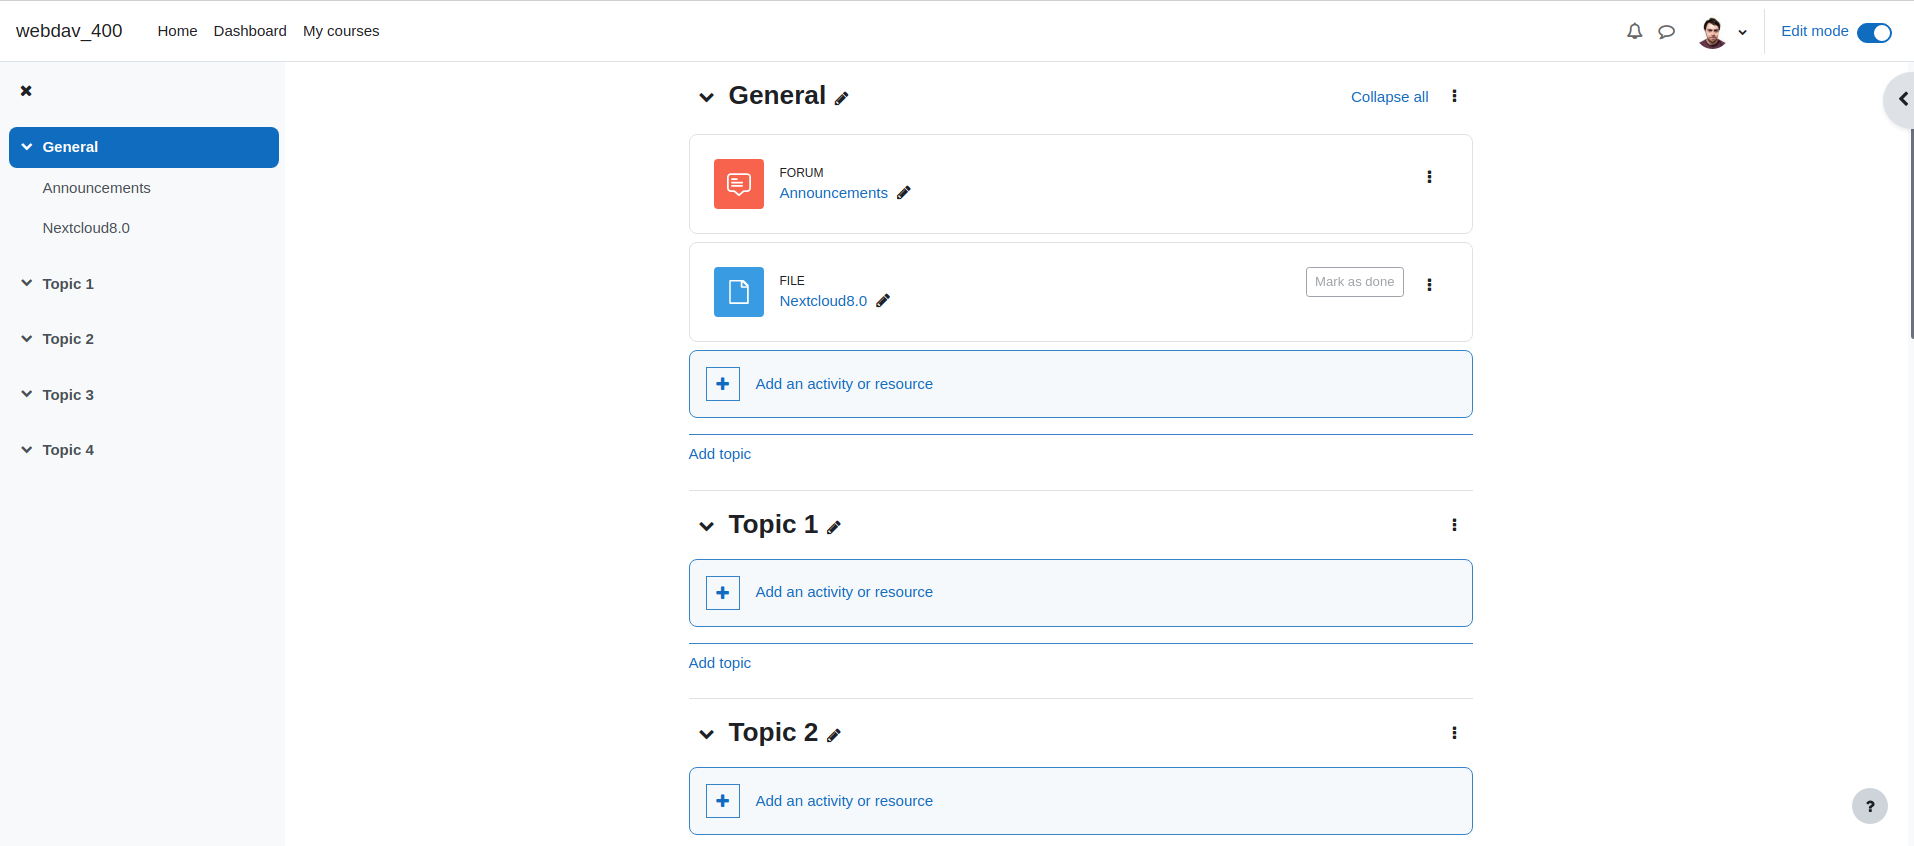Click Add topic below Topic 1
Viewport: 1914px width, 846px height.
coord(720,663)
